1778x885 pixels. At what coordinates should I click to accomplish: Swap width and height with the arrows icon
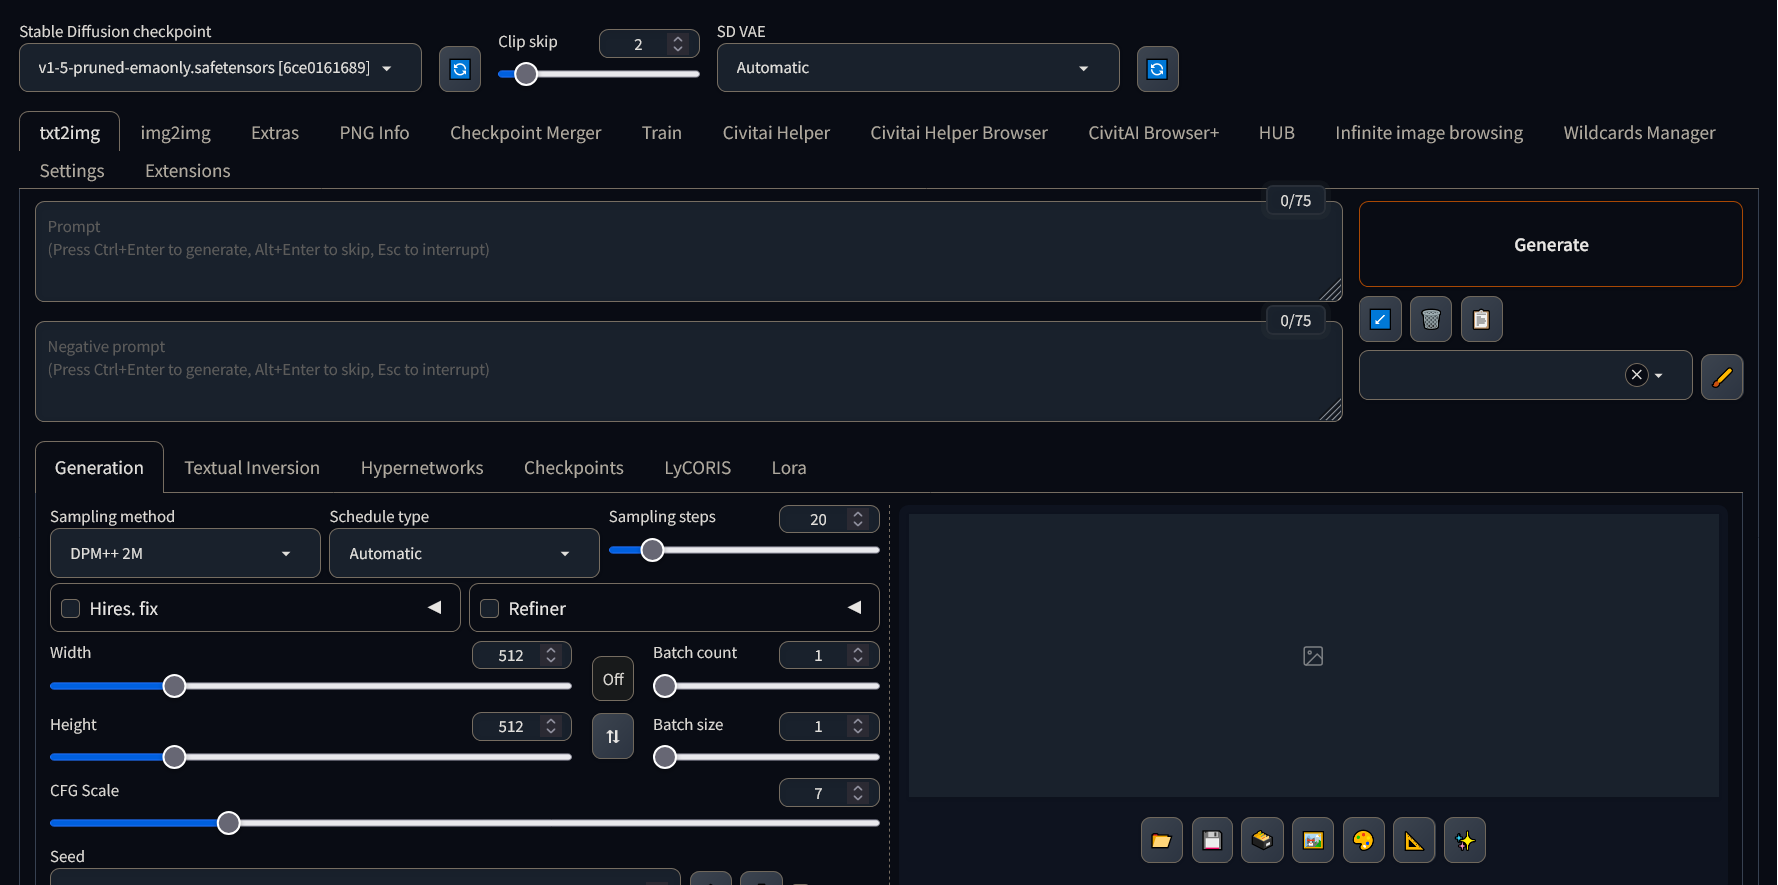[613, 736]
